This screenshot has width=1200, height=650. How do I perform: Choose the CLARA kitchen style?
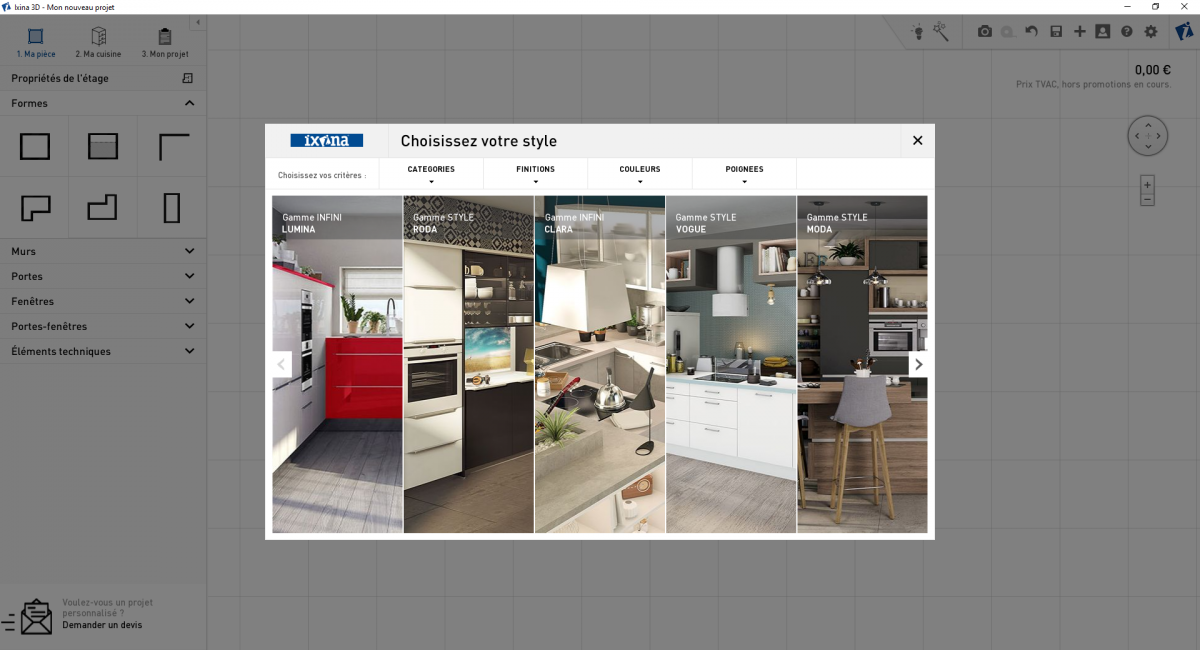coord(600,364)
